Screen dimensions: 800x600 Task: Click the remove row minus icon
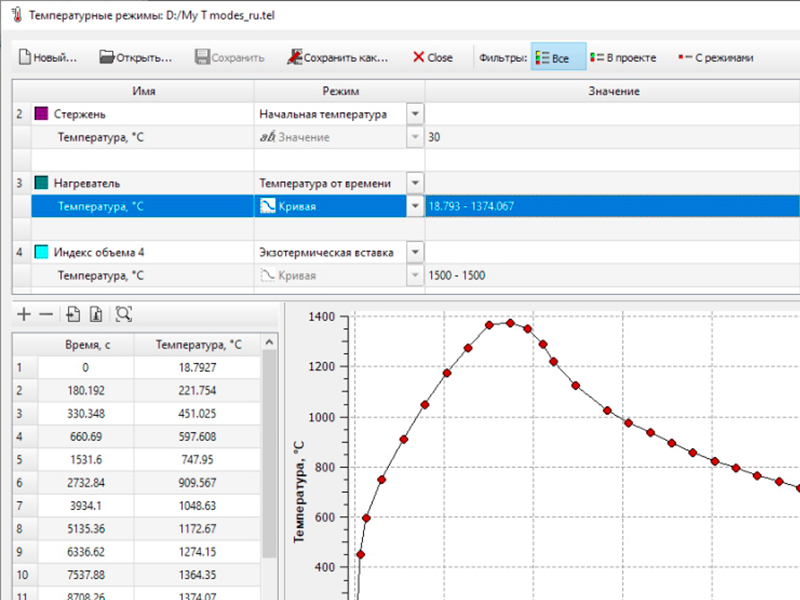pyautogui.click(x=46, y=314)
